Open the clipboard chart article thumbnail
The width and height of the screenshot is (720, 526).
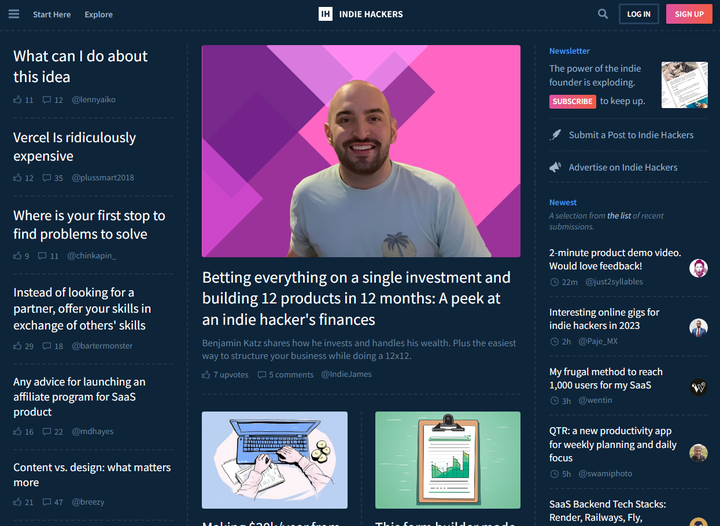point(448,460)
